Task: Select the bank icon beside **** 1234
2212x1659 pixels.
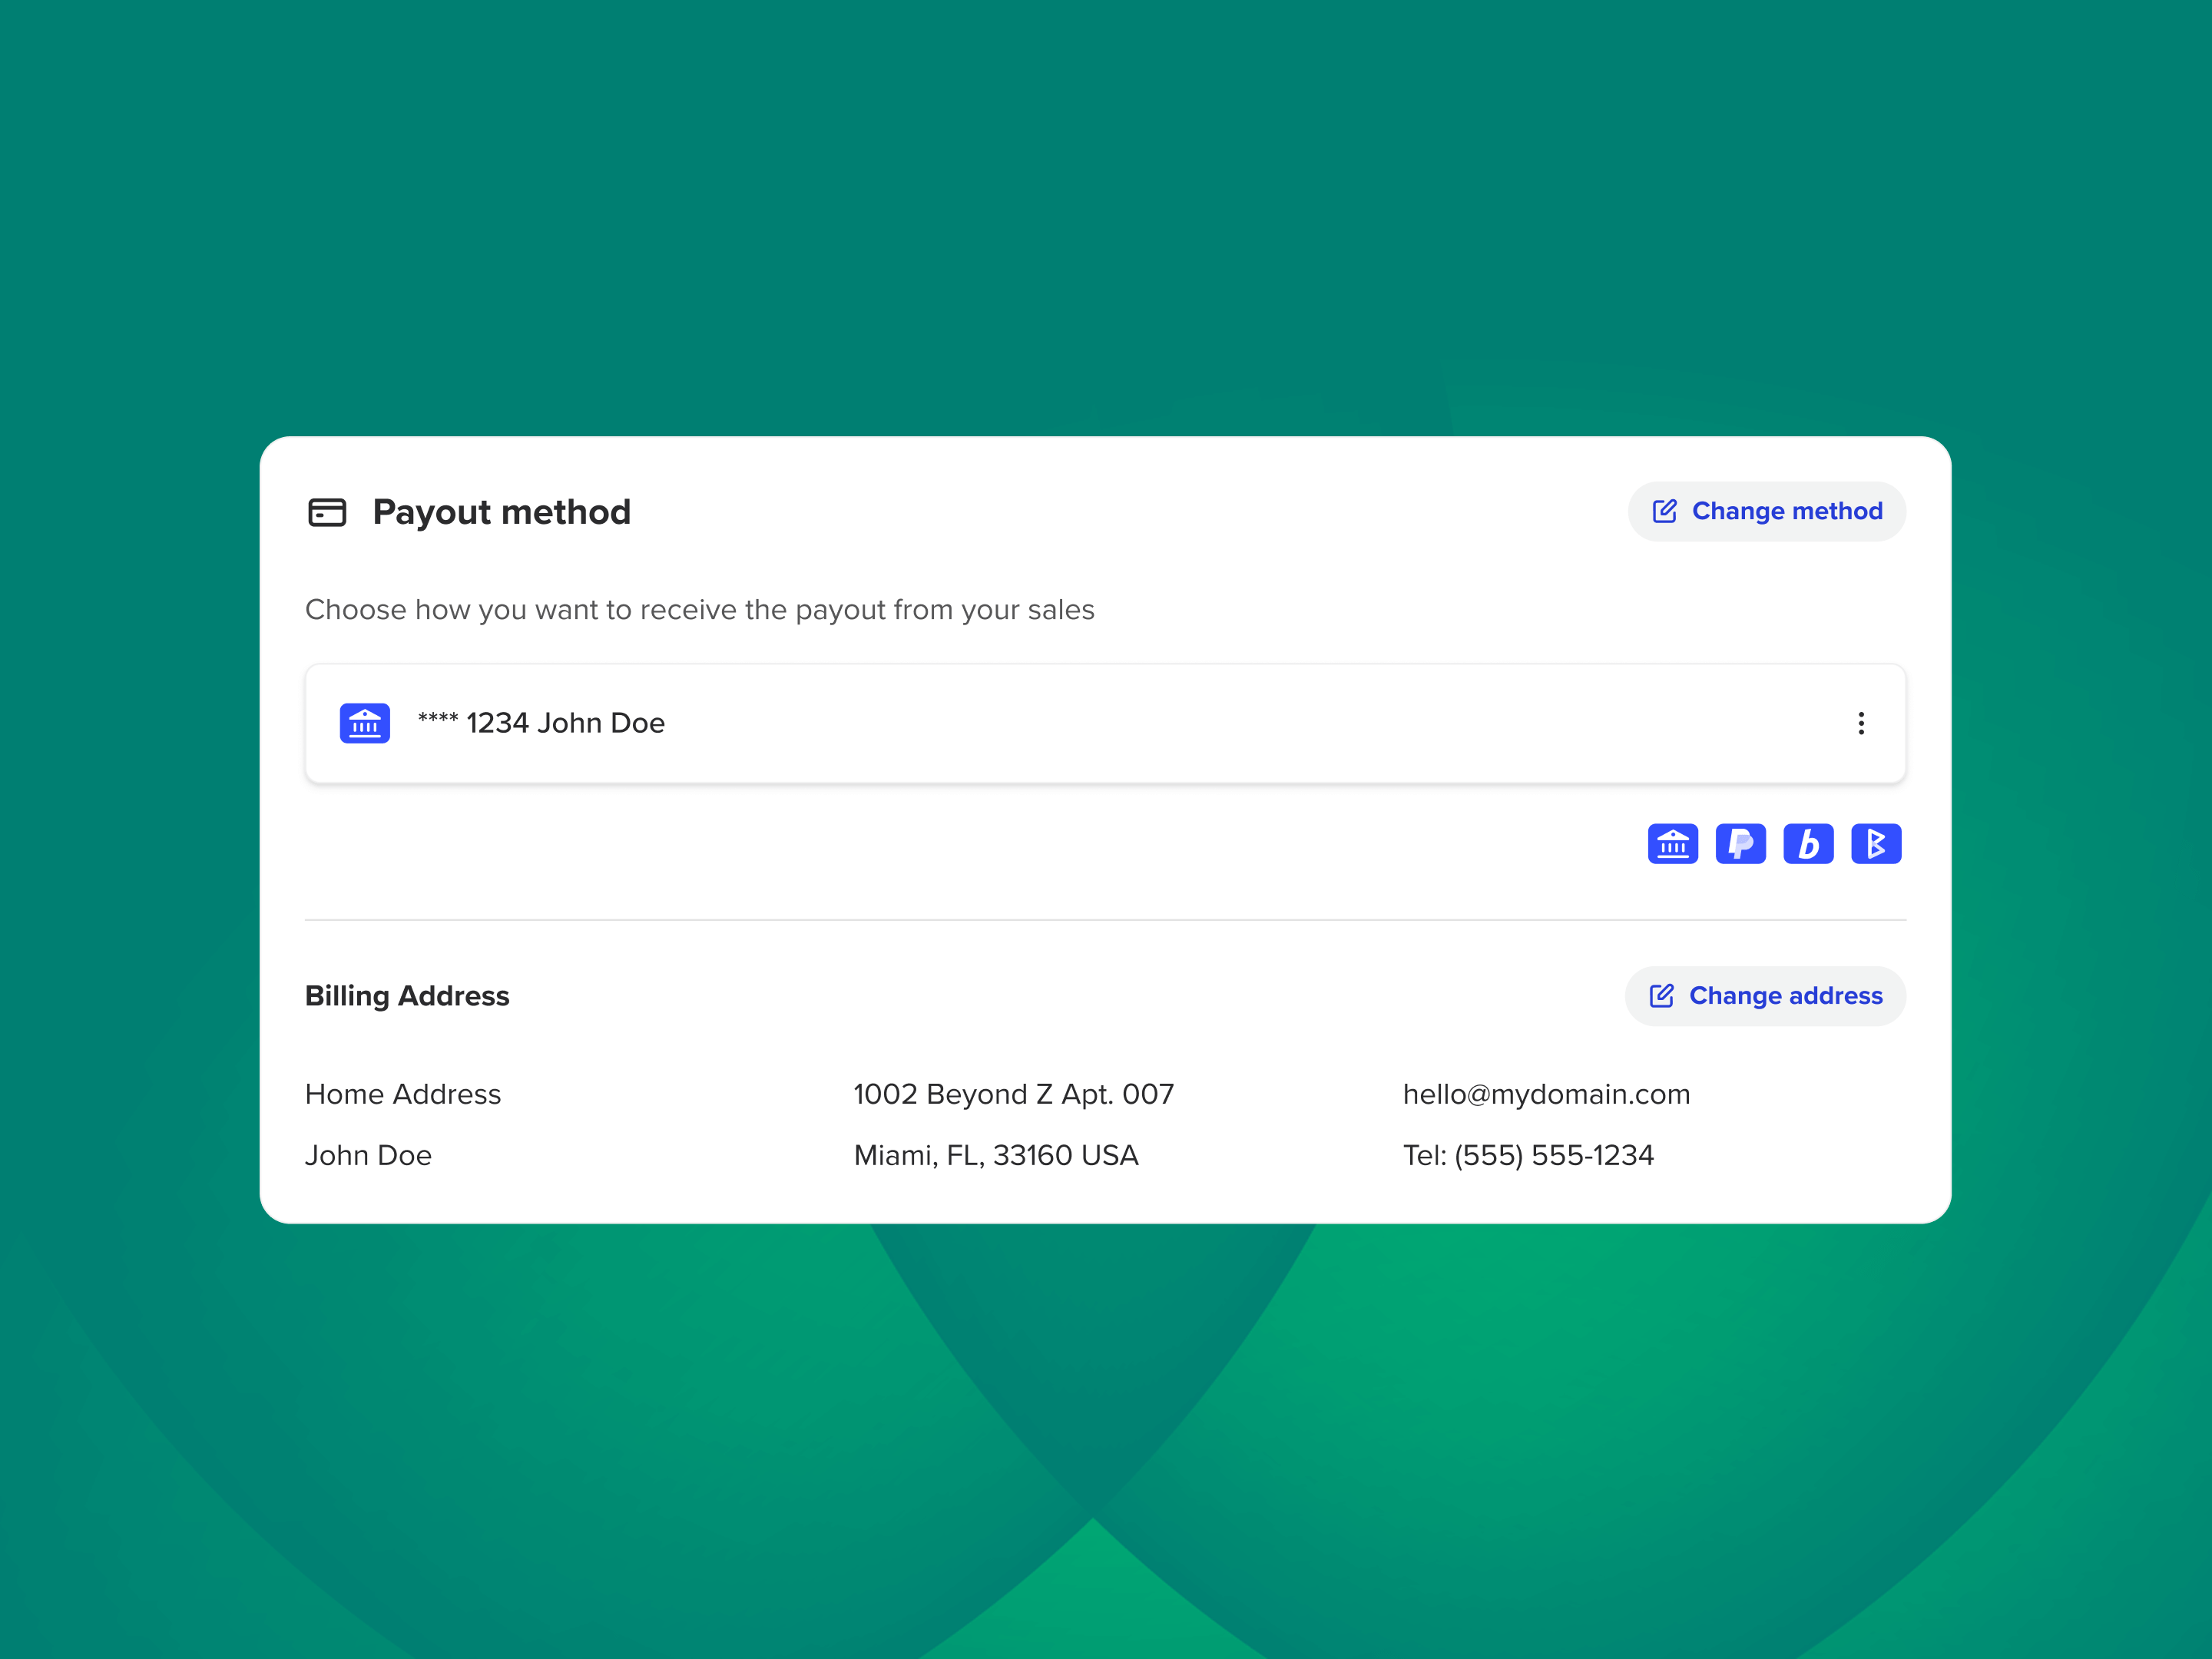Action: click(365, 723)
